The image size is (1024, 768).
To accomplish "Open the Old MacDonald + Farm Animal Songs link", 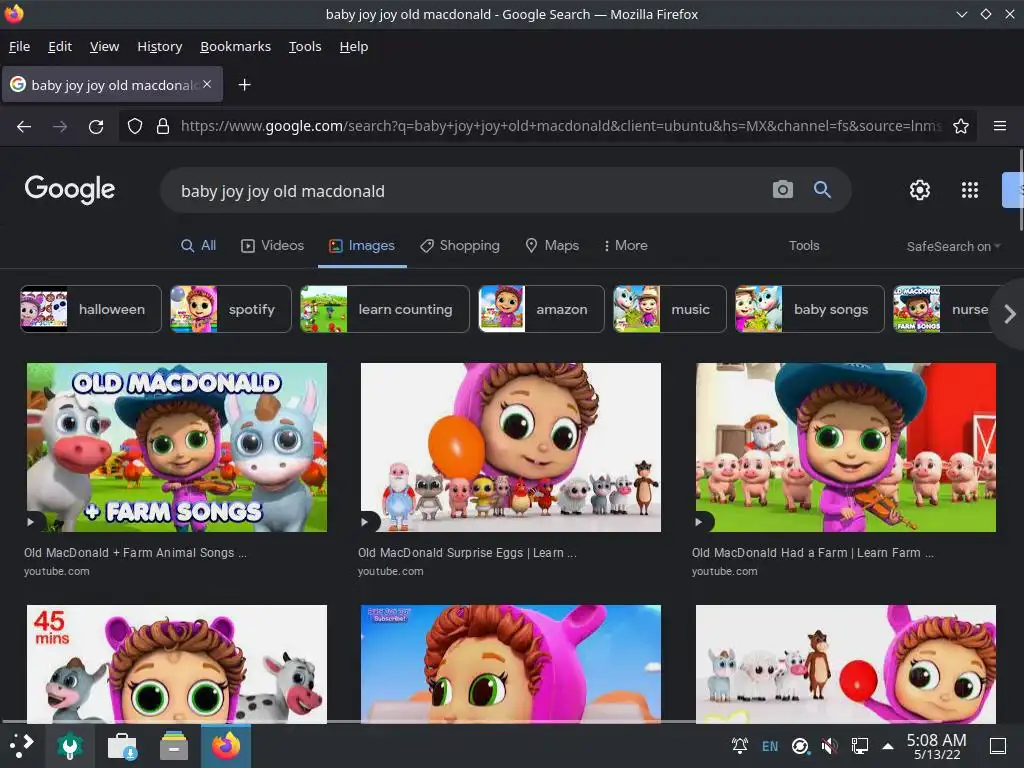I will [135, 552].
